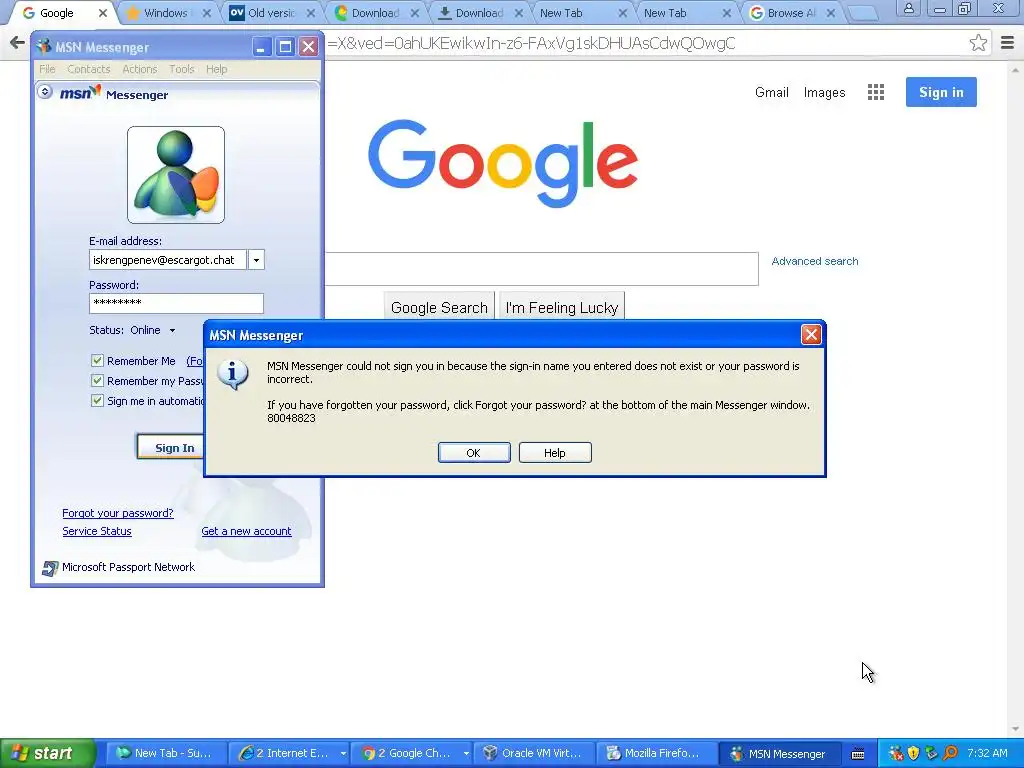
Task: Toggle the Remember Me checkbox
Action: click(x=97, y=360)
